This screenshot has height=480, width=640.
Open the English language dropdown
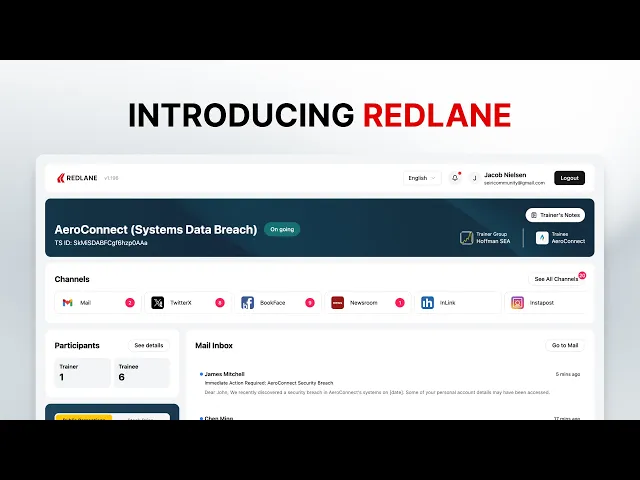(x=422, y=178)
